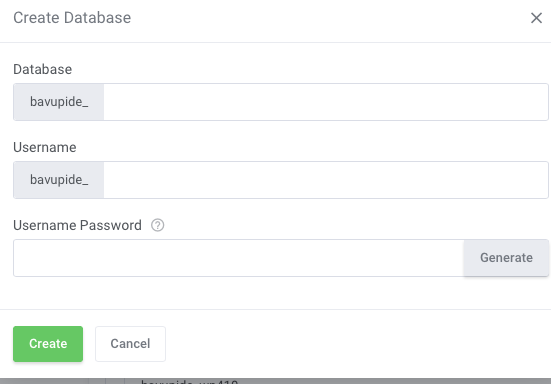This screenshot has height=384, width=551.
Task: Close the Create Database dialog
Action: 536,18
